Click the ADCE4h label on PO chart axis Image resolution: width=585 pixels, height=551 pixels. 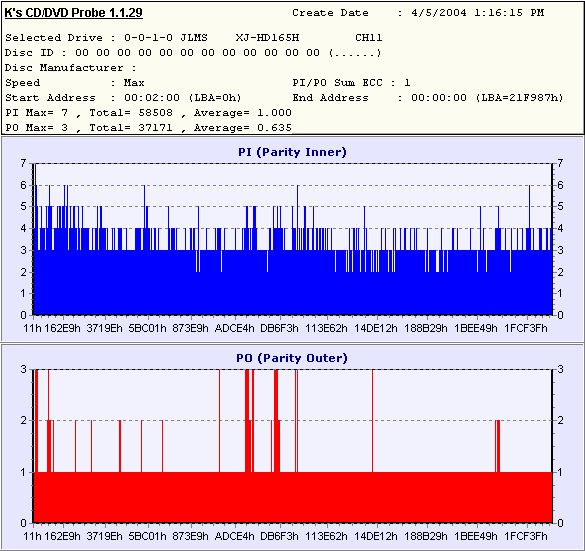(x=235, y=536)
